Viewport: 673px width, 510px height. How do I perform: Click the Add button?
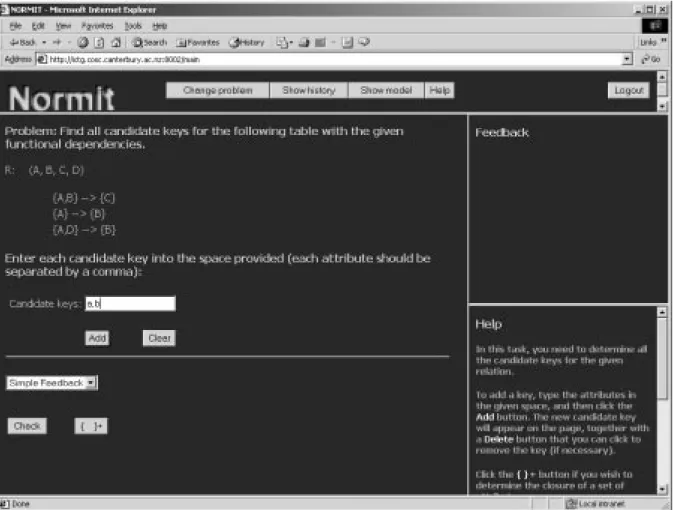(97, 338)
